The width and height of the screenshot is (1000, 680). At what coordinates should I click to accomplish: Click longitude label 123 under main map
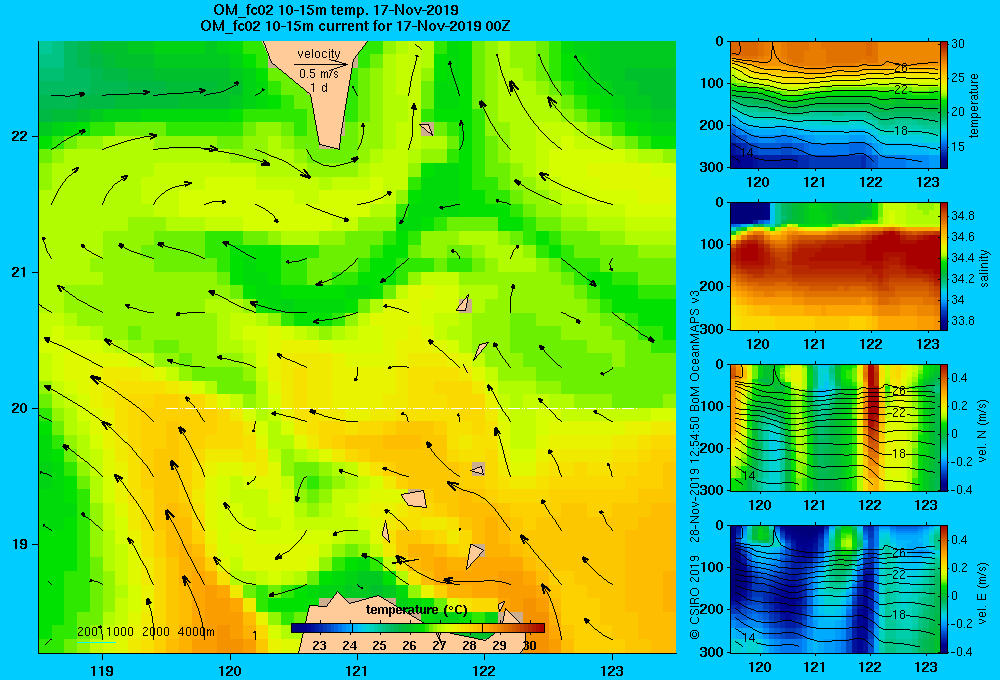click(x=612, y=670)
